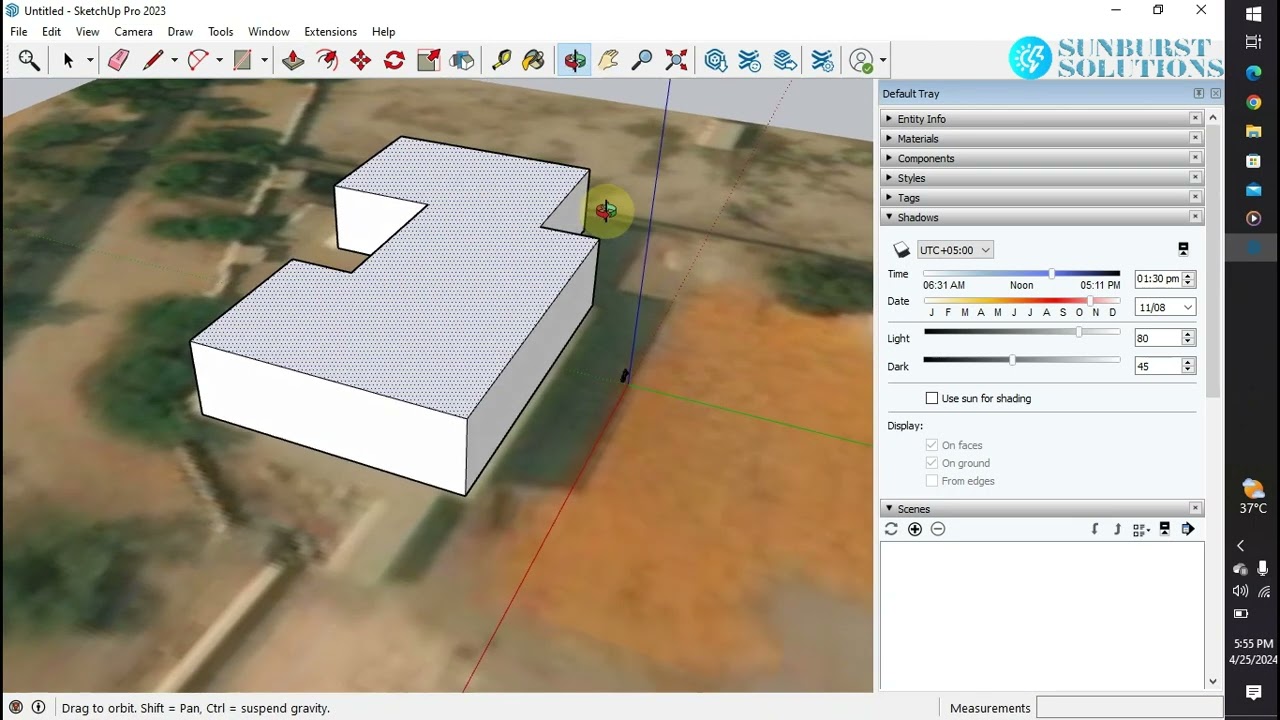This screenshot has height=720, width=1280.
Task: Move scene up arrow icon
Action: tap(1117, 529)
